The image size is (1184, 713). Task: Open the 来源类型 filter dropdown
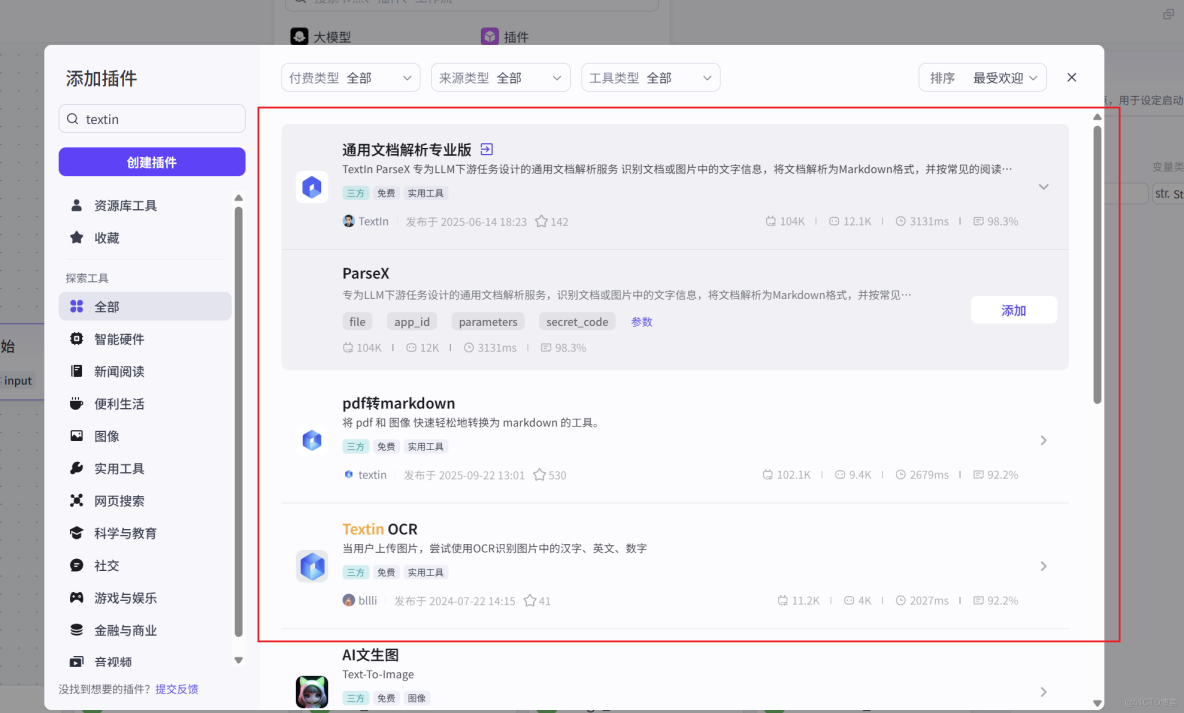coord(500,77)
